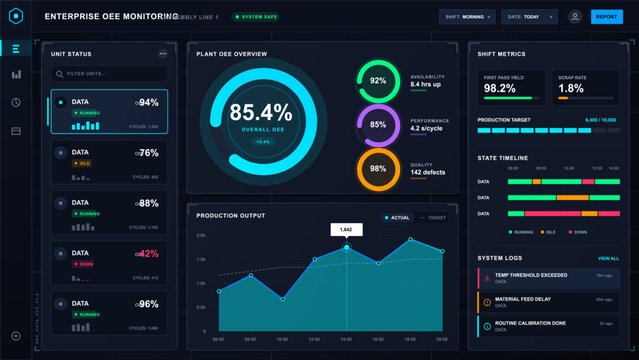Click the 8,400 / 10,000 production target text
Image resolution: width=639 pixels, height=360 pixels.
(600, 120)
